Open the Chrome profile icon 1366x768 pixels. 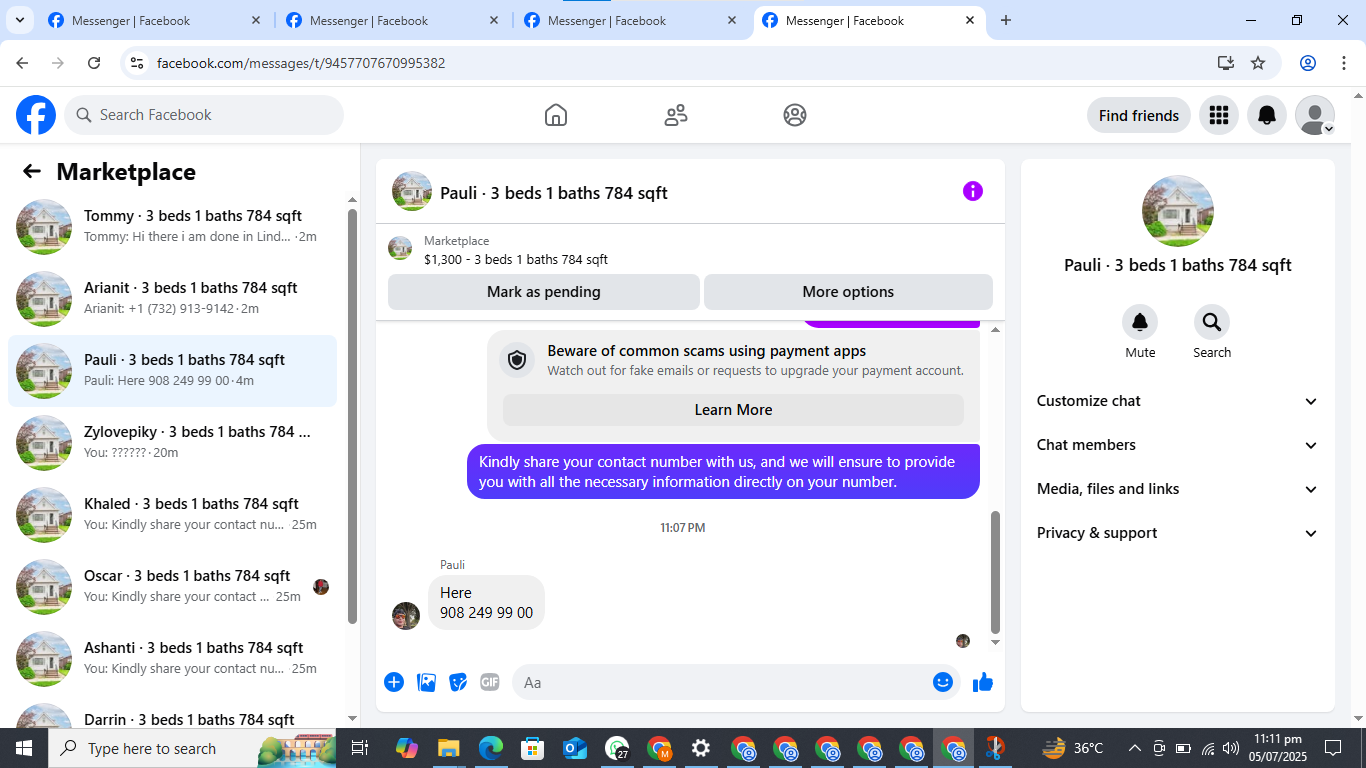tap(1308, 63)
